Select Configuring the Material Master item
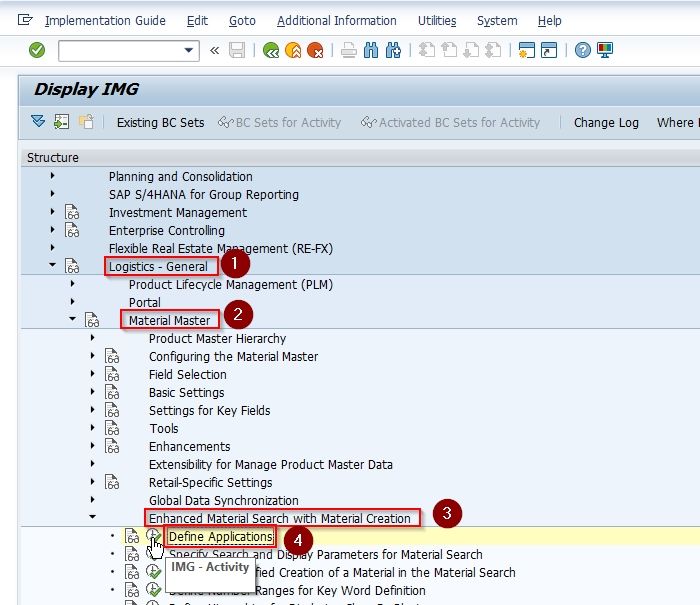 pos(233,356)
